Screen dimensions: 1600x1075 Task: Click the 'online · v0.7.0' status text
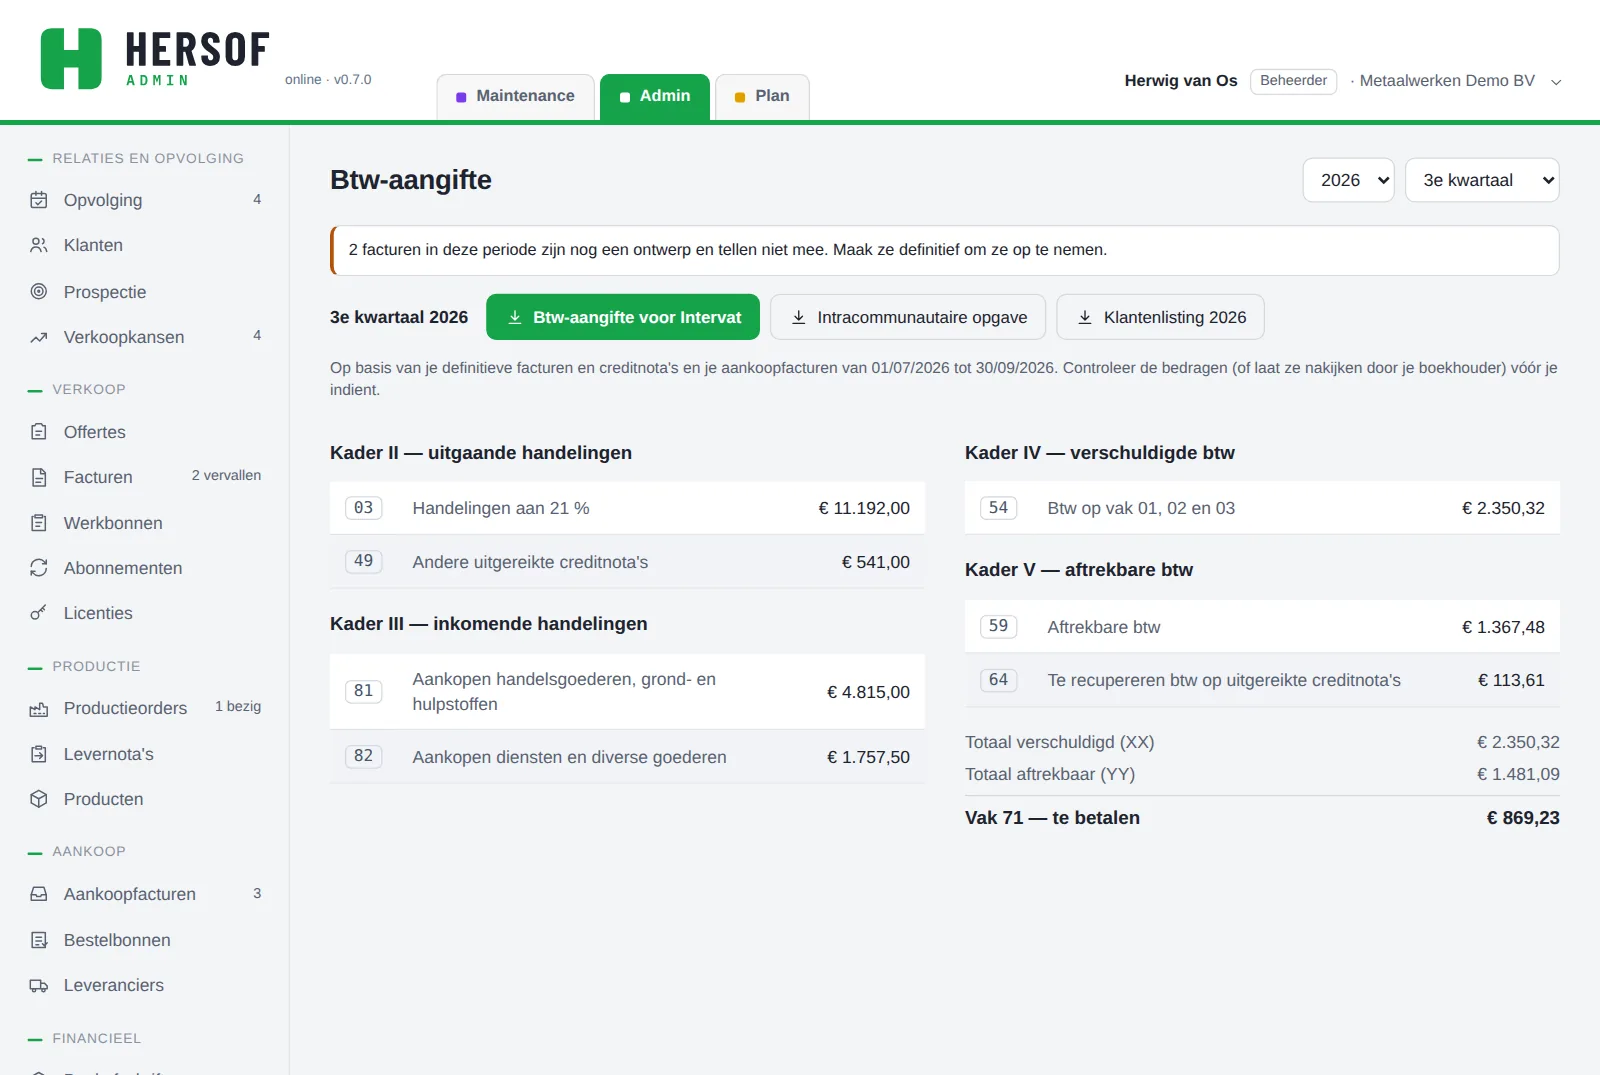328,79
